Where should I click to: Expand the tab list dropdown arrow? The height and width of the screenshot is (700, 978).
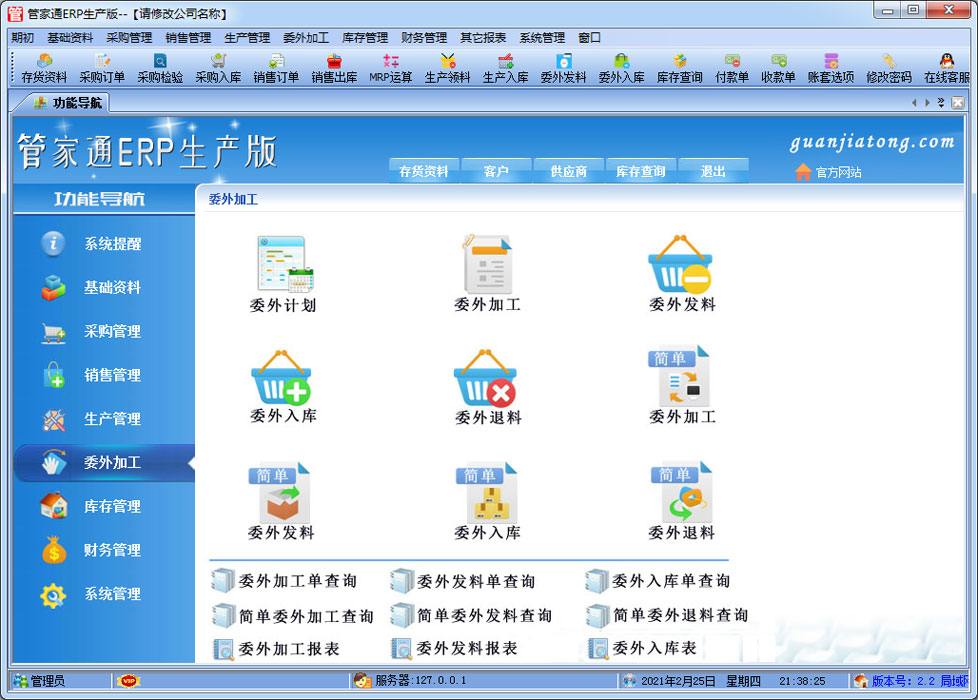pyautogui.click(x=941, y=102)
